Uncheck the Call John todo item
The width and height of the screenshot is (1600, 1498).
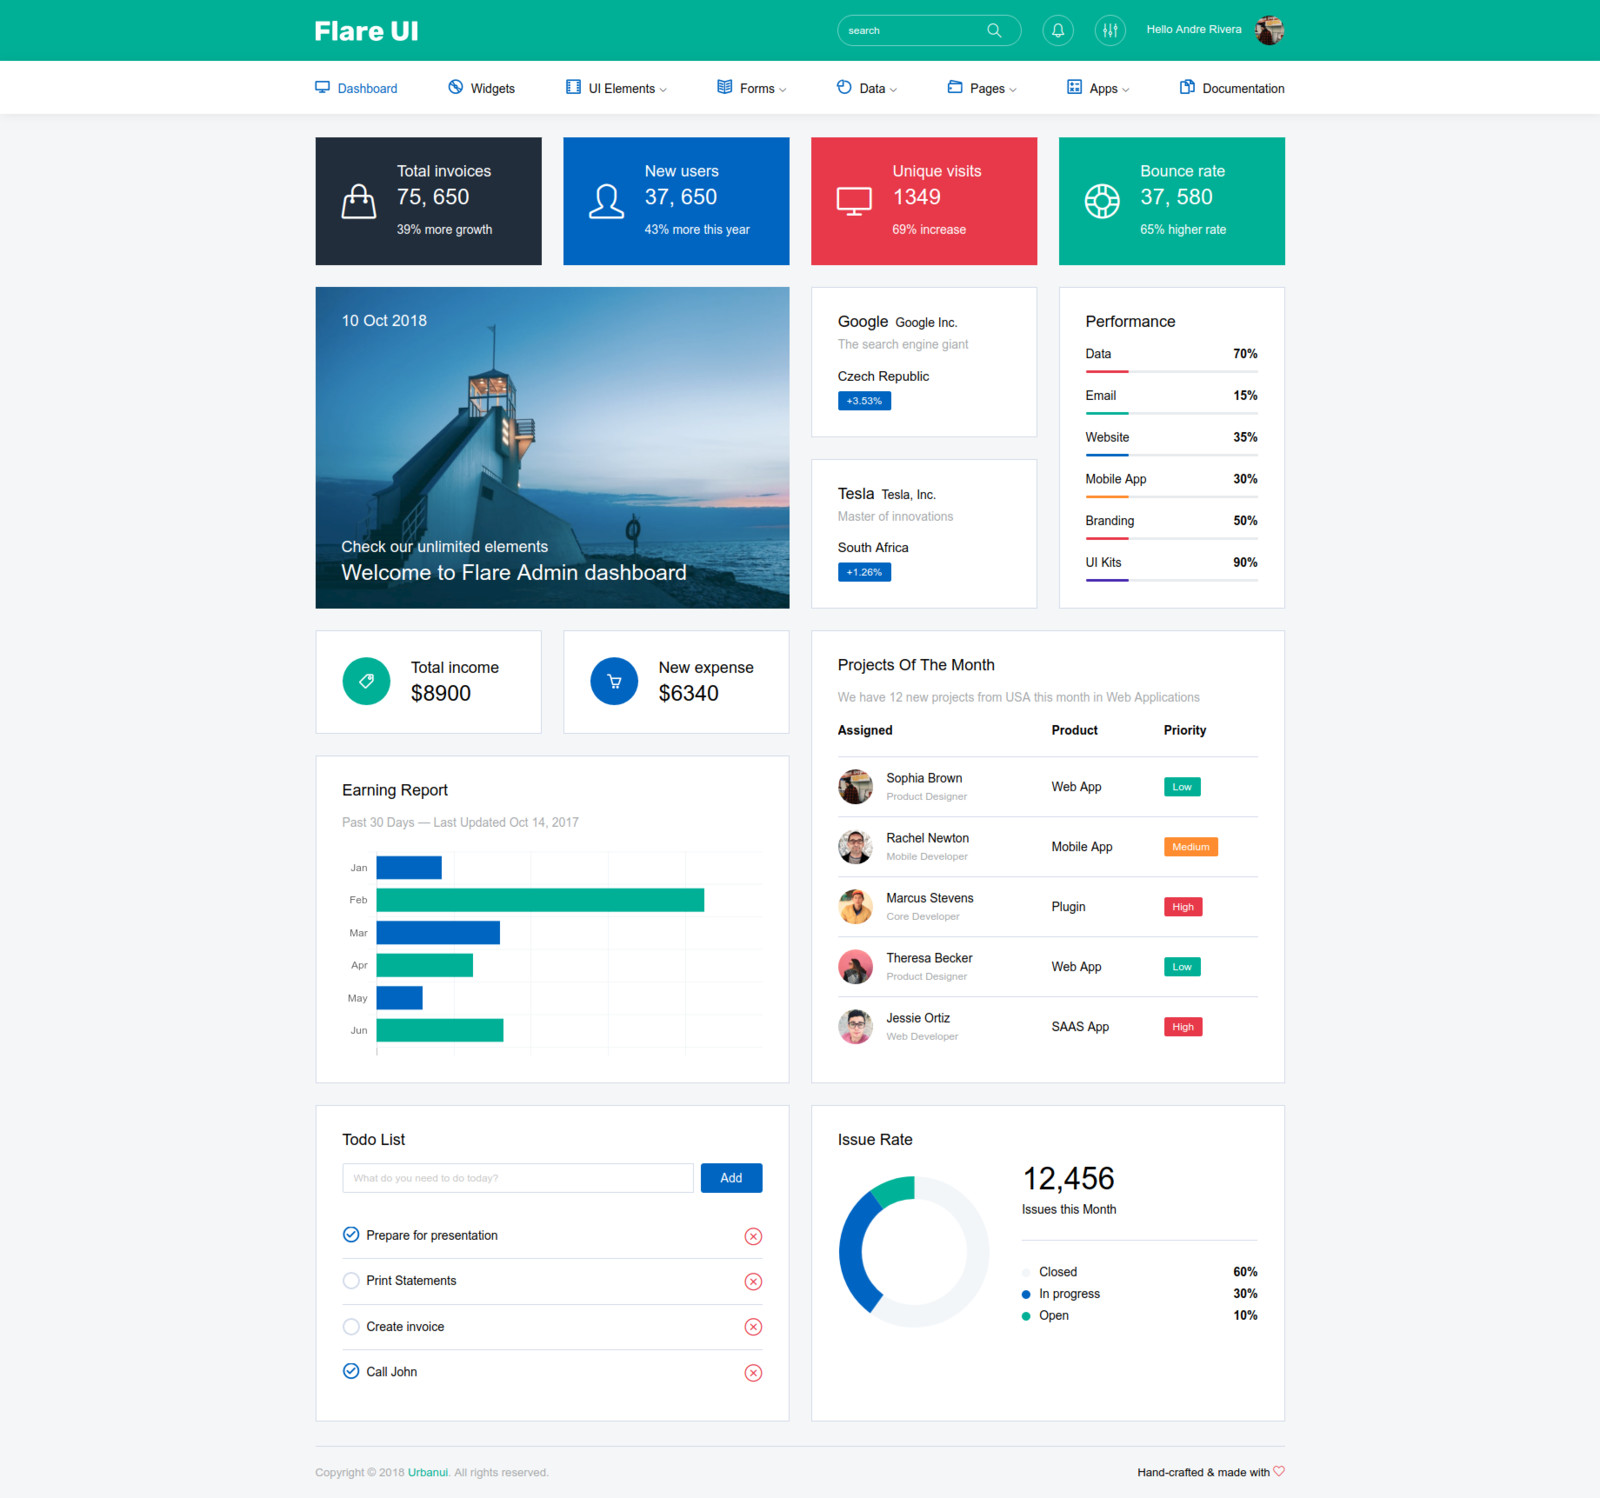351,1372
